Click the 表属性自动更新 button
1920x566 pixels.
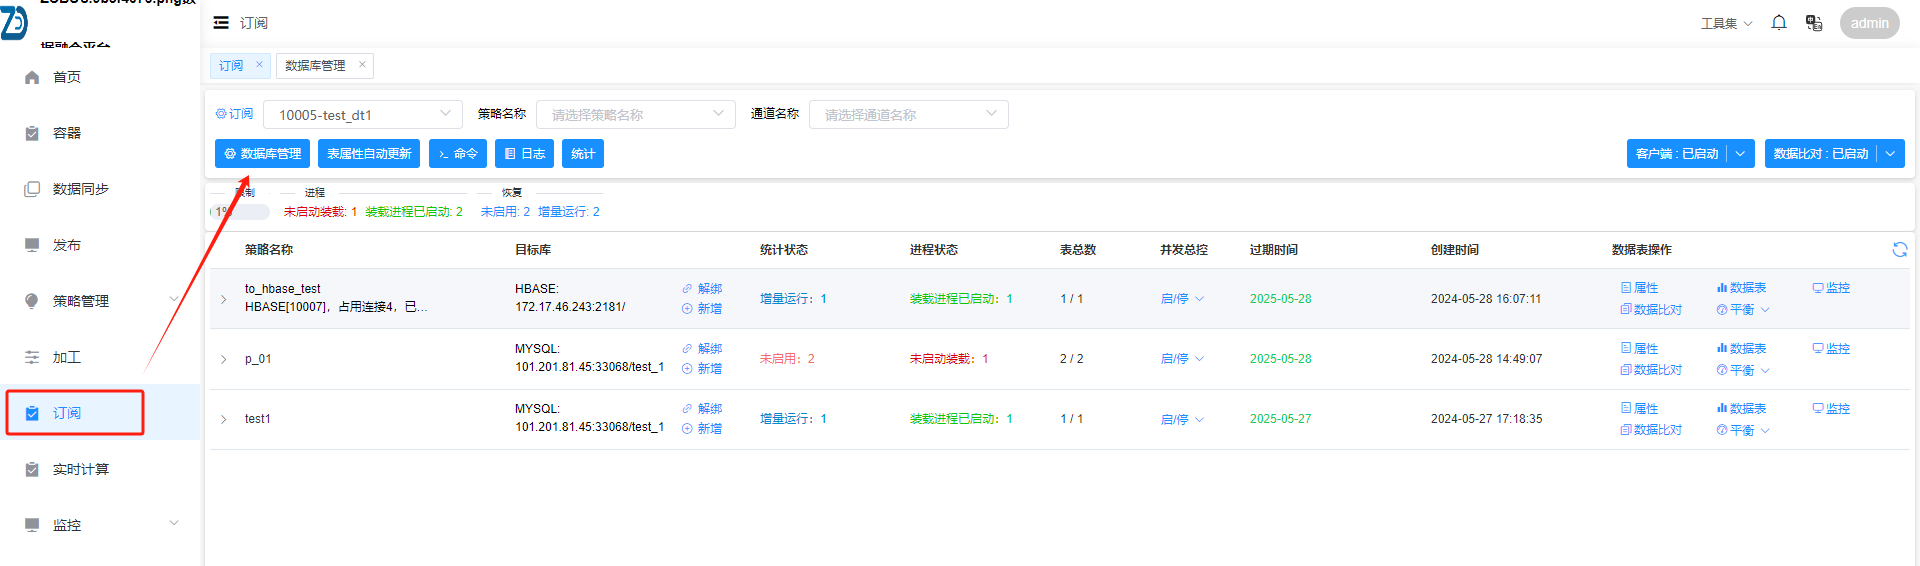pos(369,154)
